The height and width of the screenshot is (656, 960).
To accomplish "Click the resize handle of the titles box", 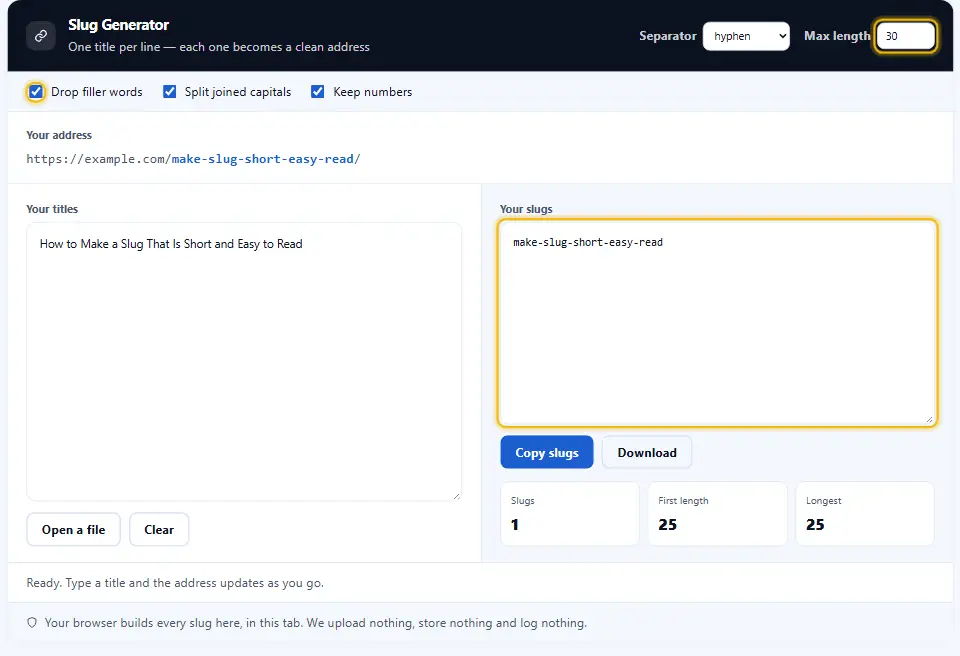I will (457, 496).
